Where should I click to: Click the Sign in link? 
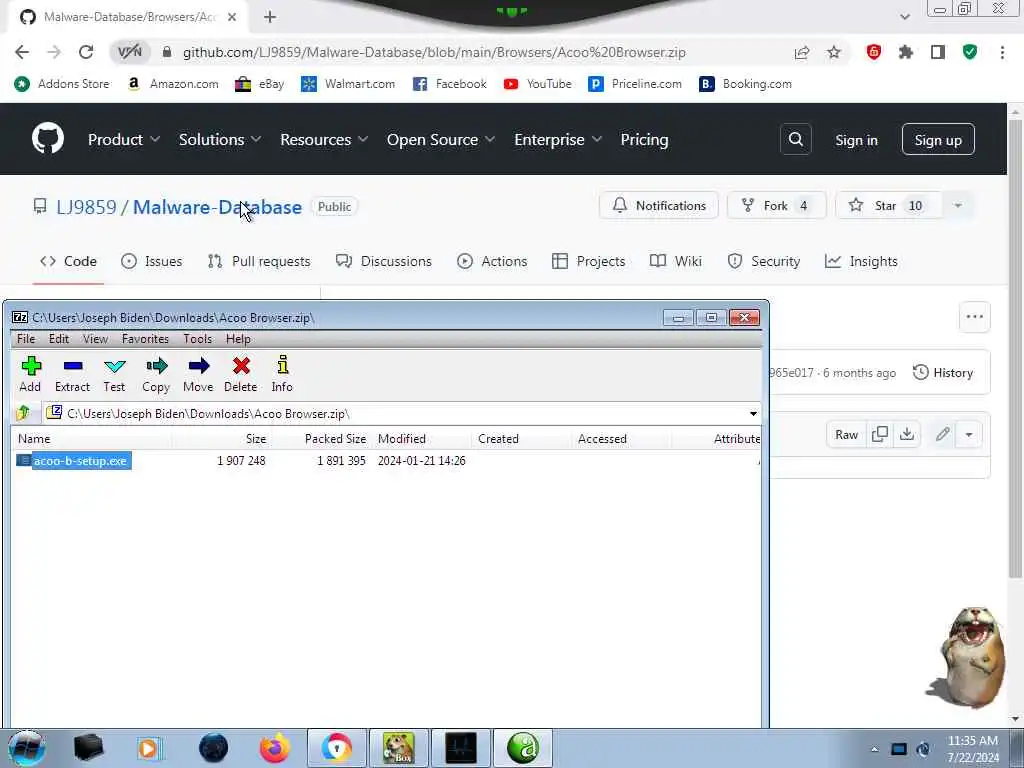(856, 140)
